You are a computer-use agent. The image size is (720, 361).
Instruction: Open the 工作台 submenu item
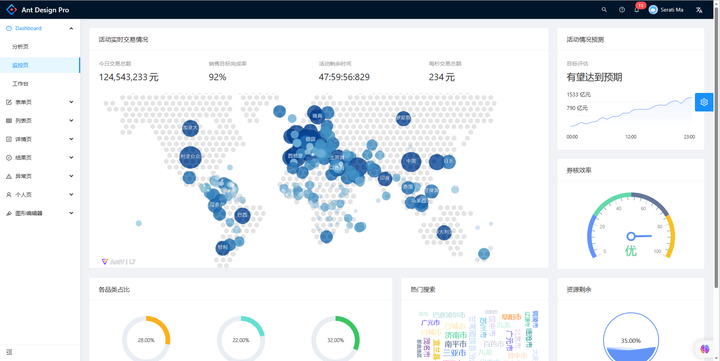[40, 84]
